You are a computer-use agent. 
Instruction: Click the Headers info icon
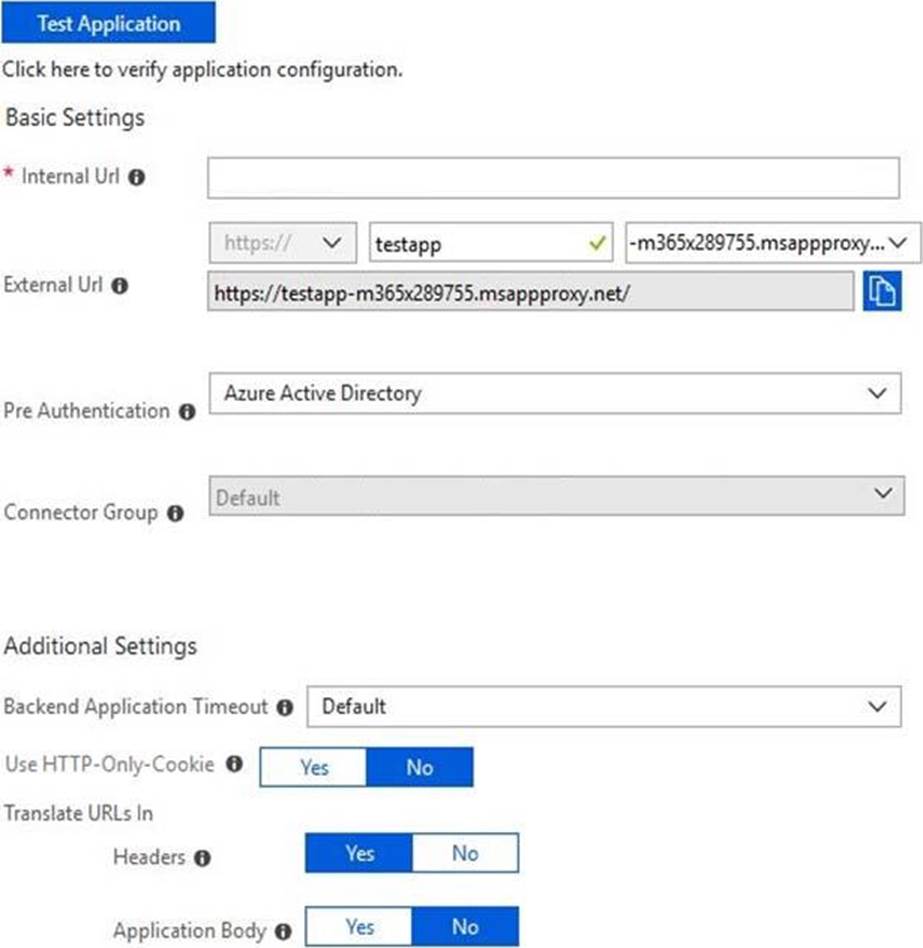(201, 858)
